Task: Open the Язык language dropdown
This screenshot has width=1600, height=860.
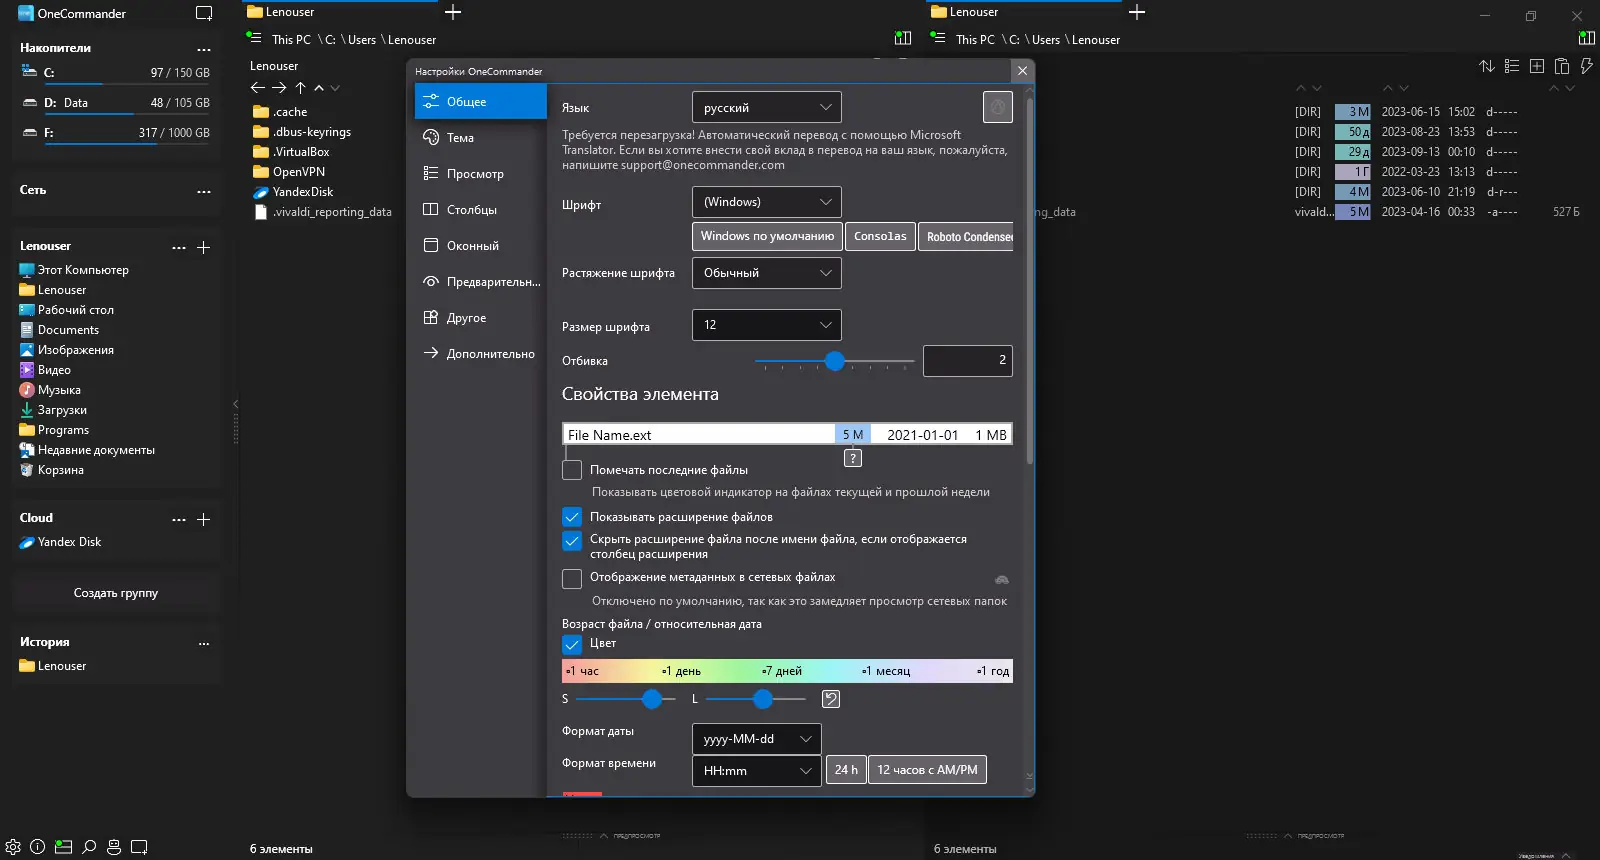Action: [767, 107]
